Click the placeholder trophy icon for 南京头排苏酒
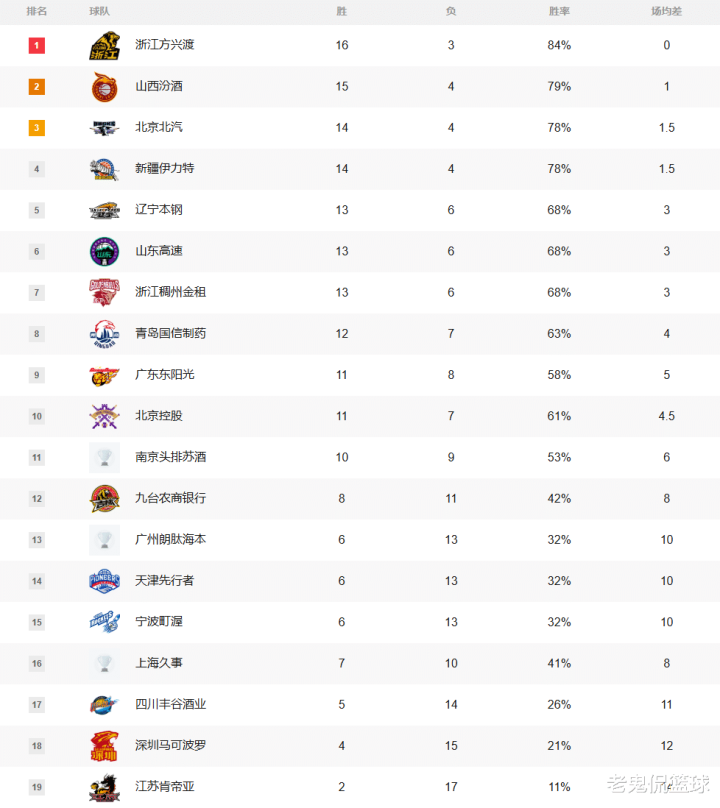 [105, 458]
